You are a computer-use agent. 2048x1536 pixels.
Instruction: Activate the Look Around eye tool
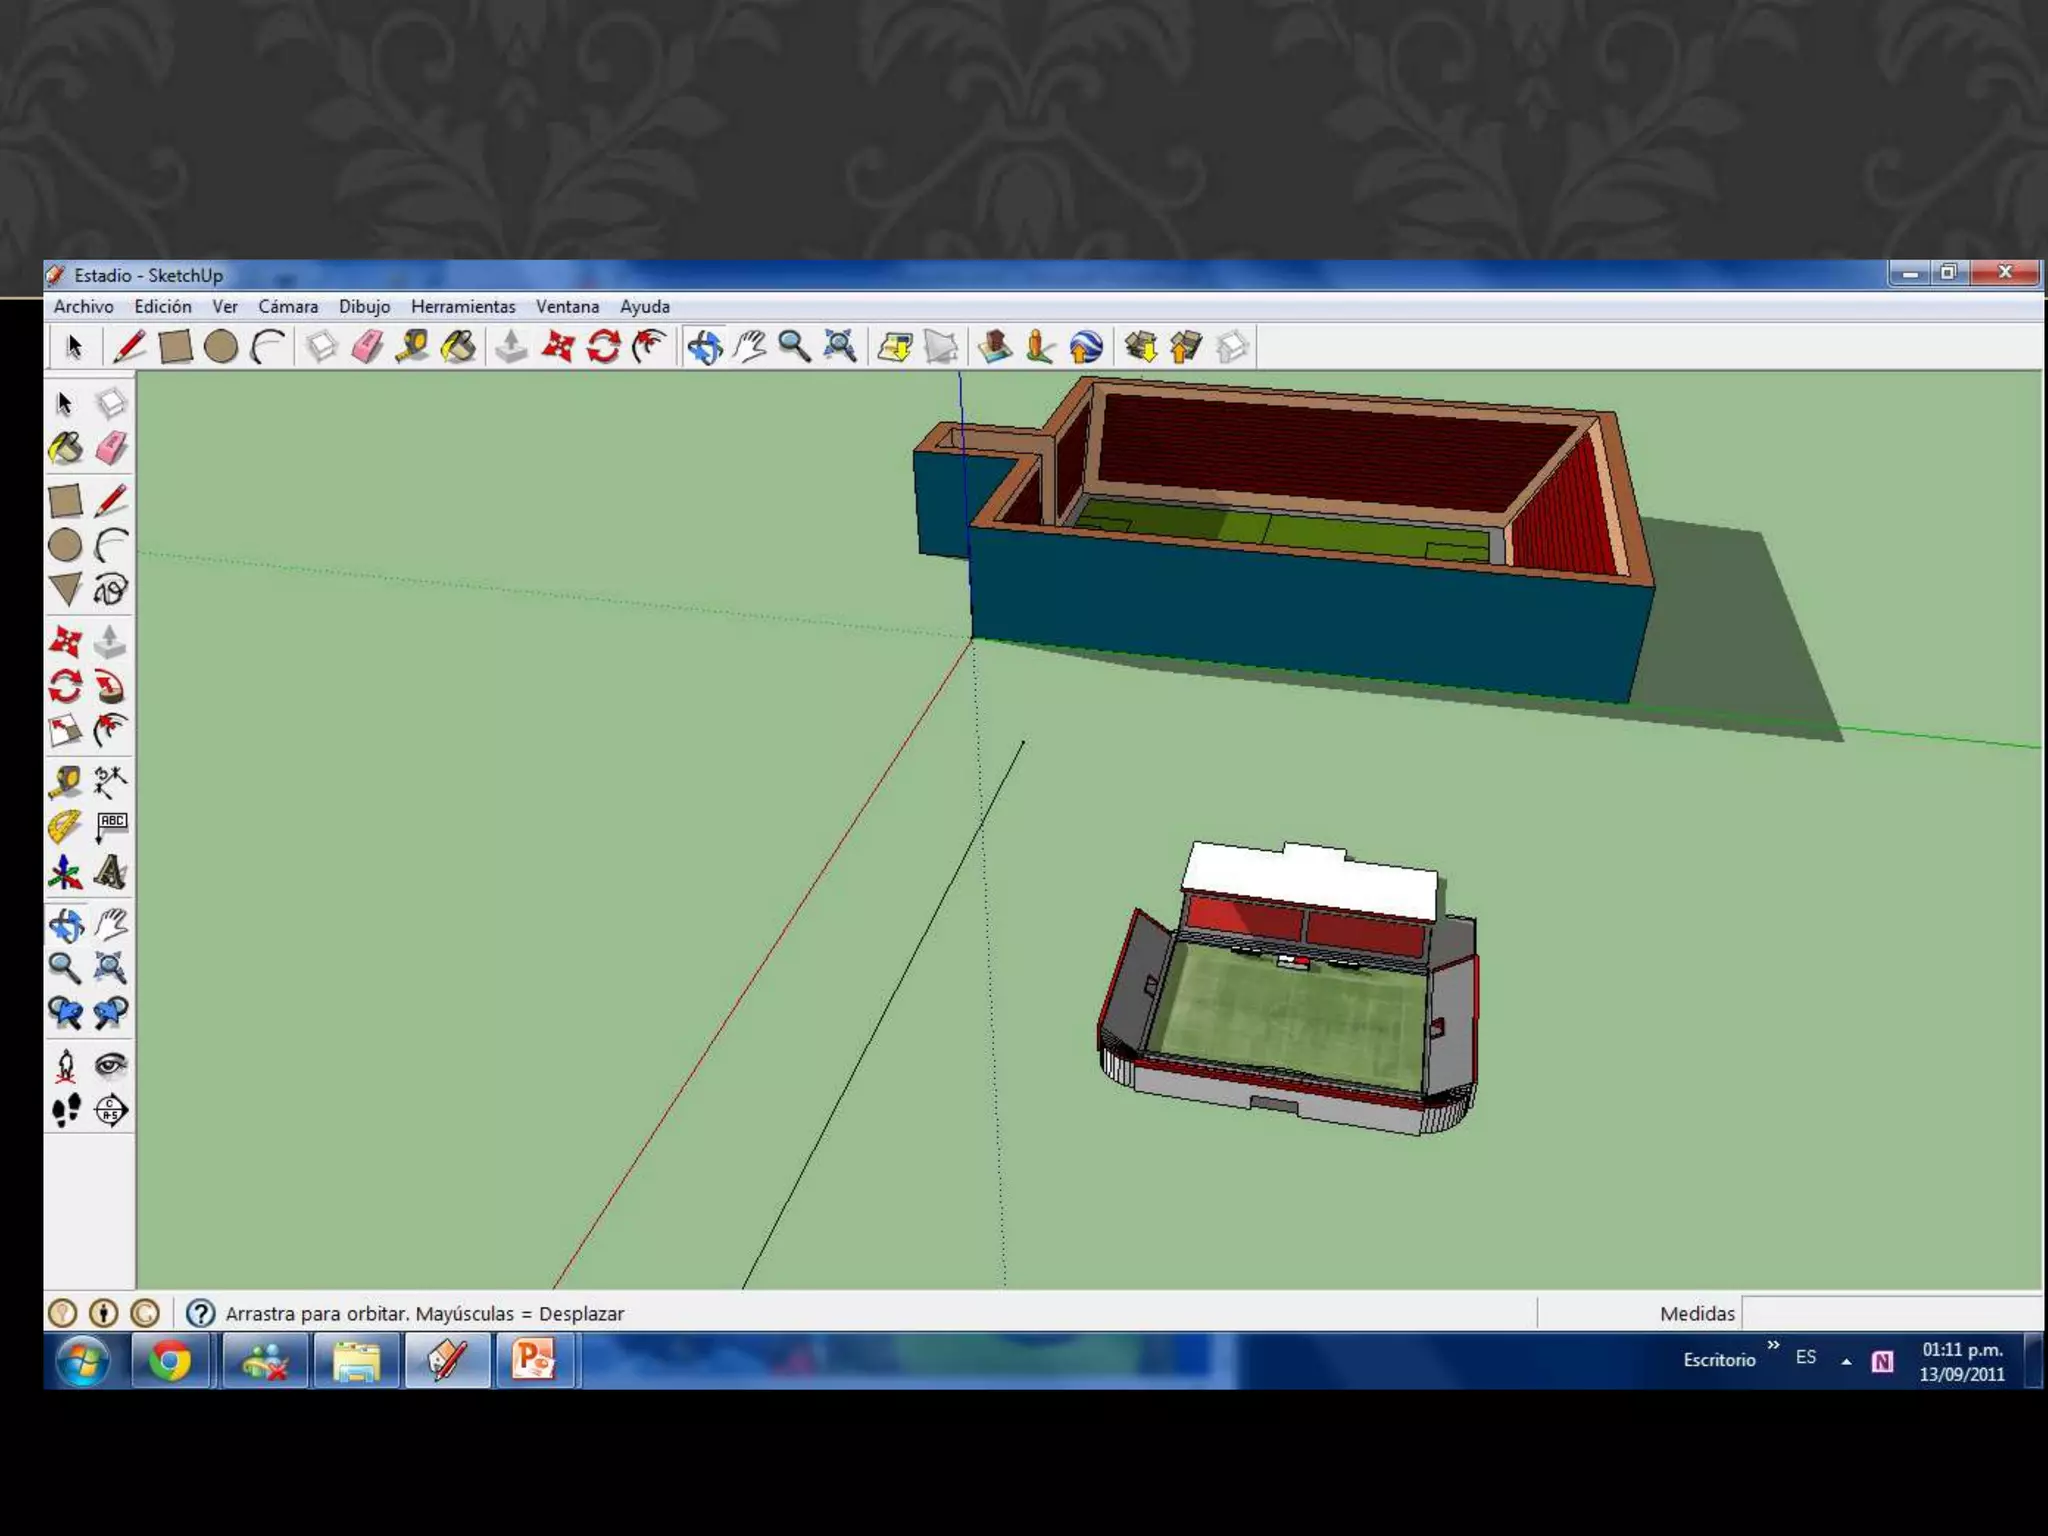point(111,1066)
